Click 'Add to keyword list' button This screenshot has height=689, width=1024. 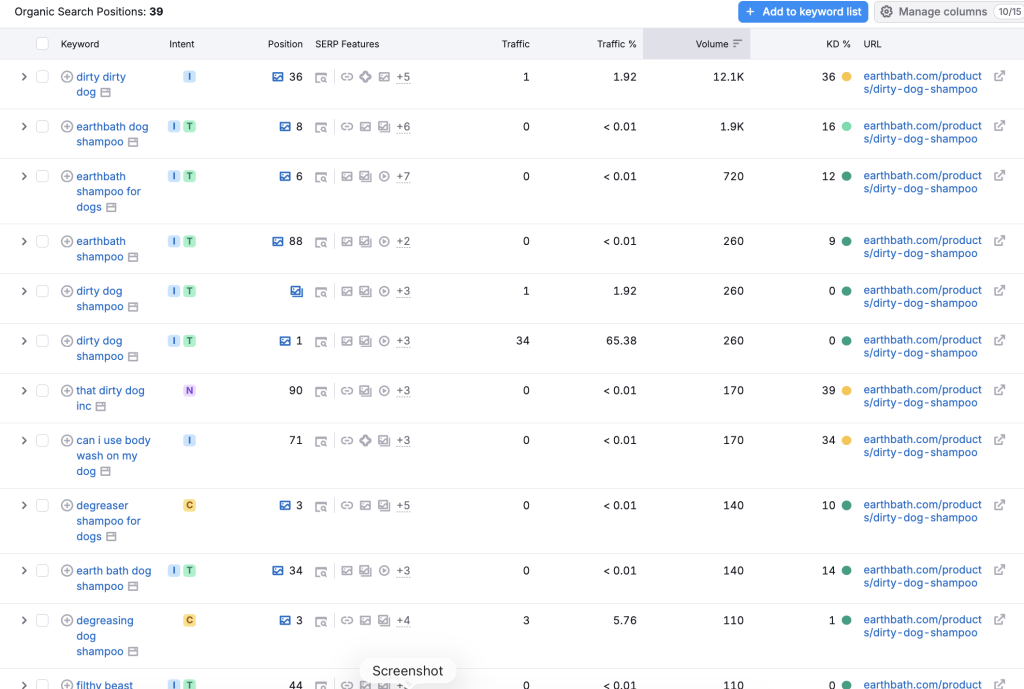pos(803,12)
